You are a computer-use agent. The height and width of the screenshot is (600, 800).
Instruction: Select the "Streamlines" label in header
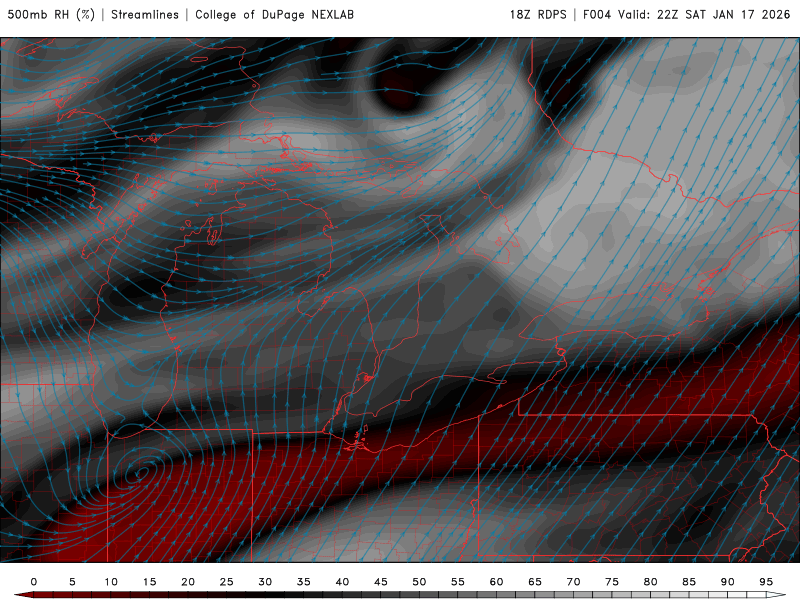coord(145,15)
